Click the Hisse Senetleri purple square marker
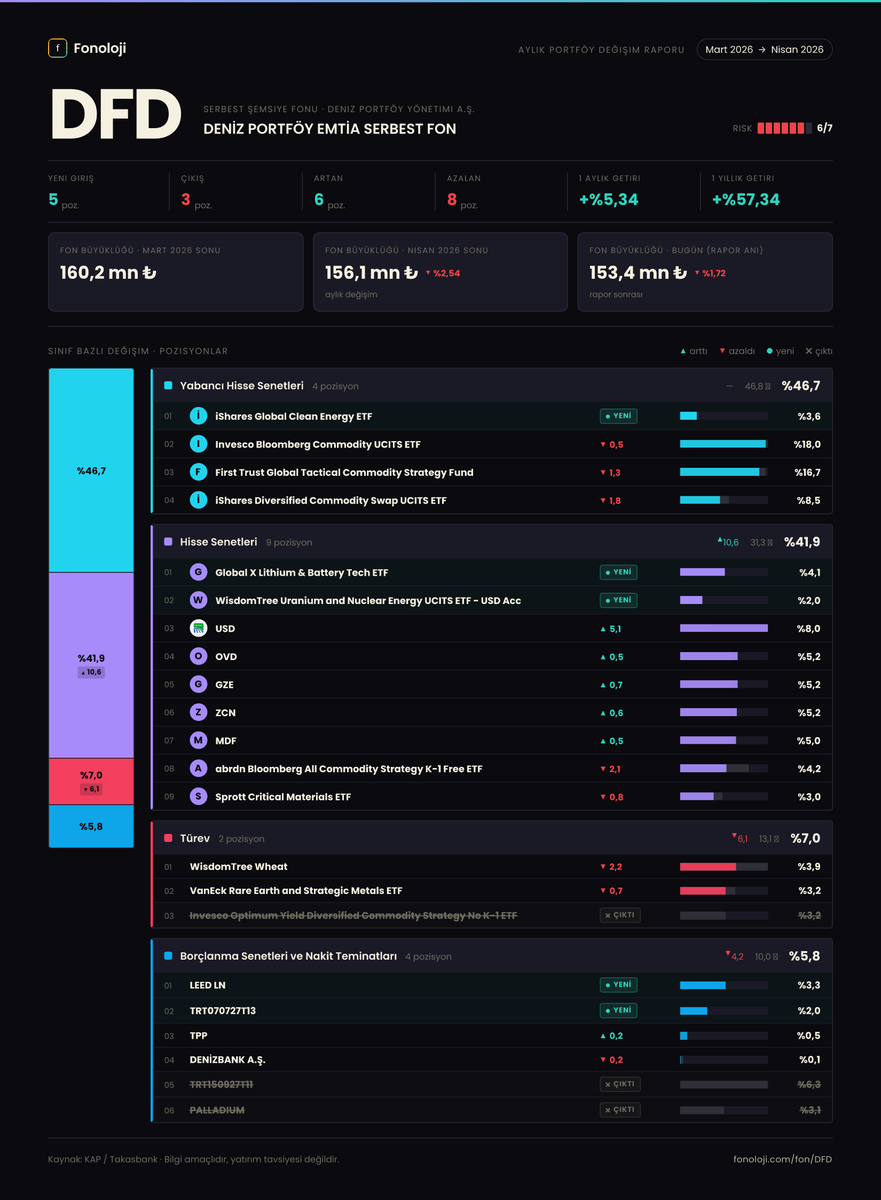The width and height of the screenshot is (881, 1200). (168, 541)
